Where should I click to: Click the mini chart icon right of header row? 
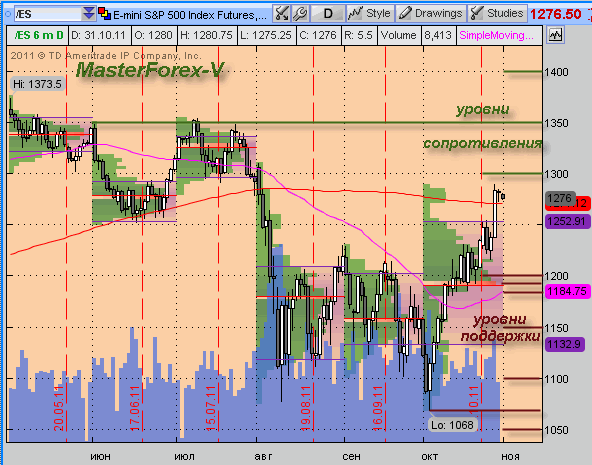click(555, 35)
